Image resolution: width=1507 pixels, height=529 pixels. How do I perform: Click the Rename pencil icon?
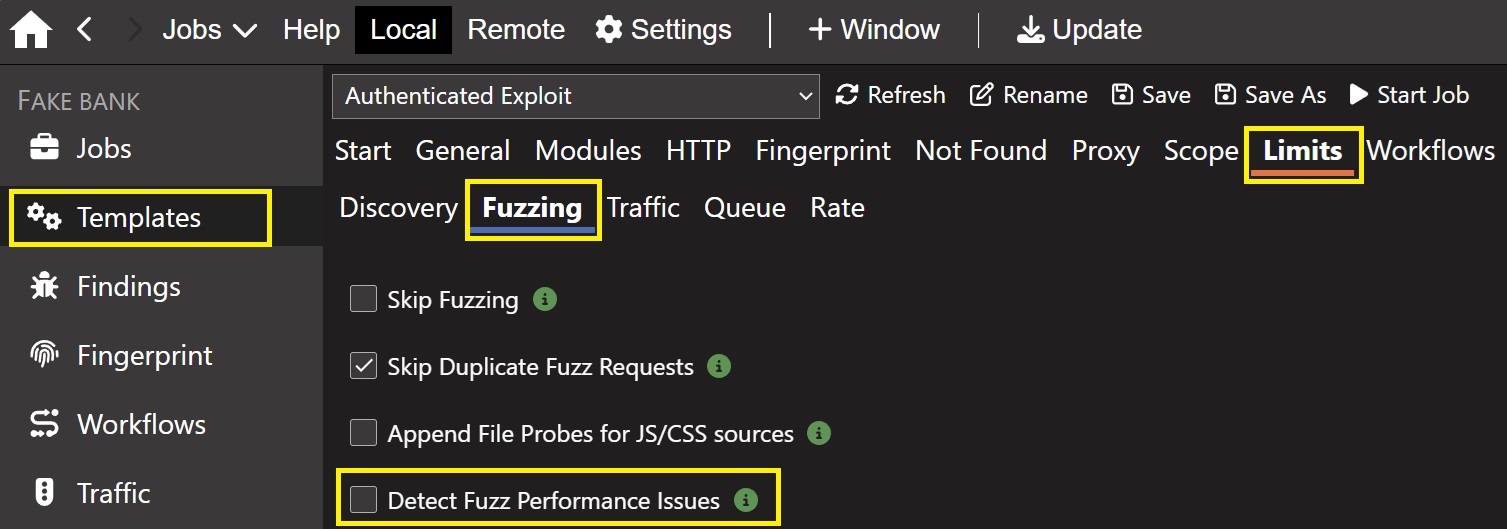[x=982, y=95]
